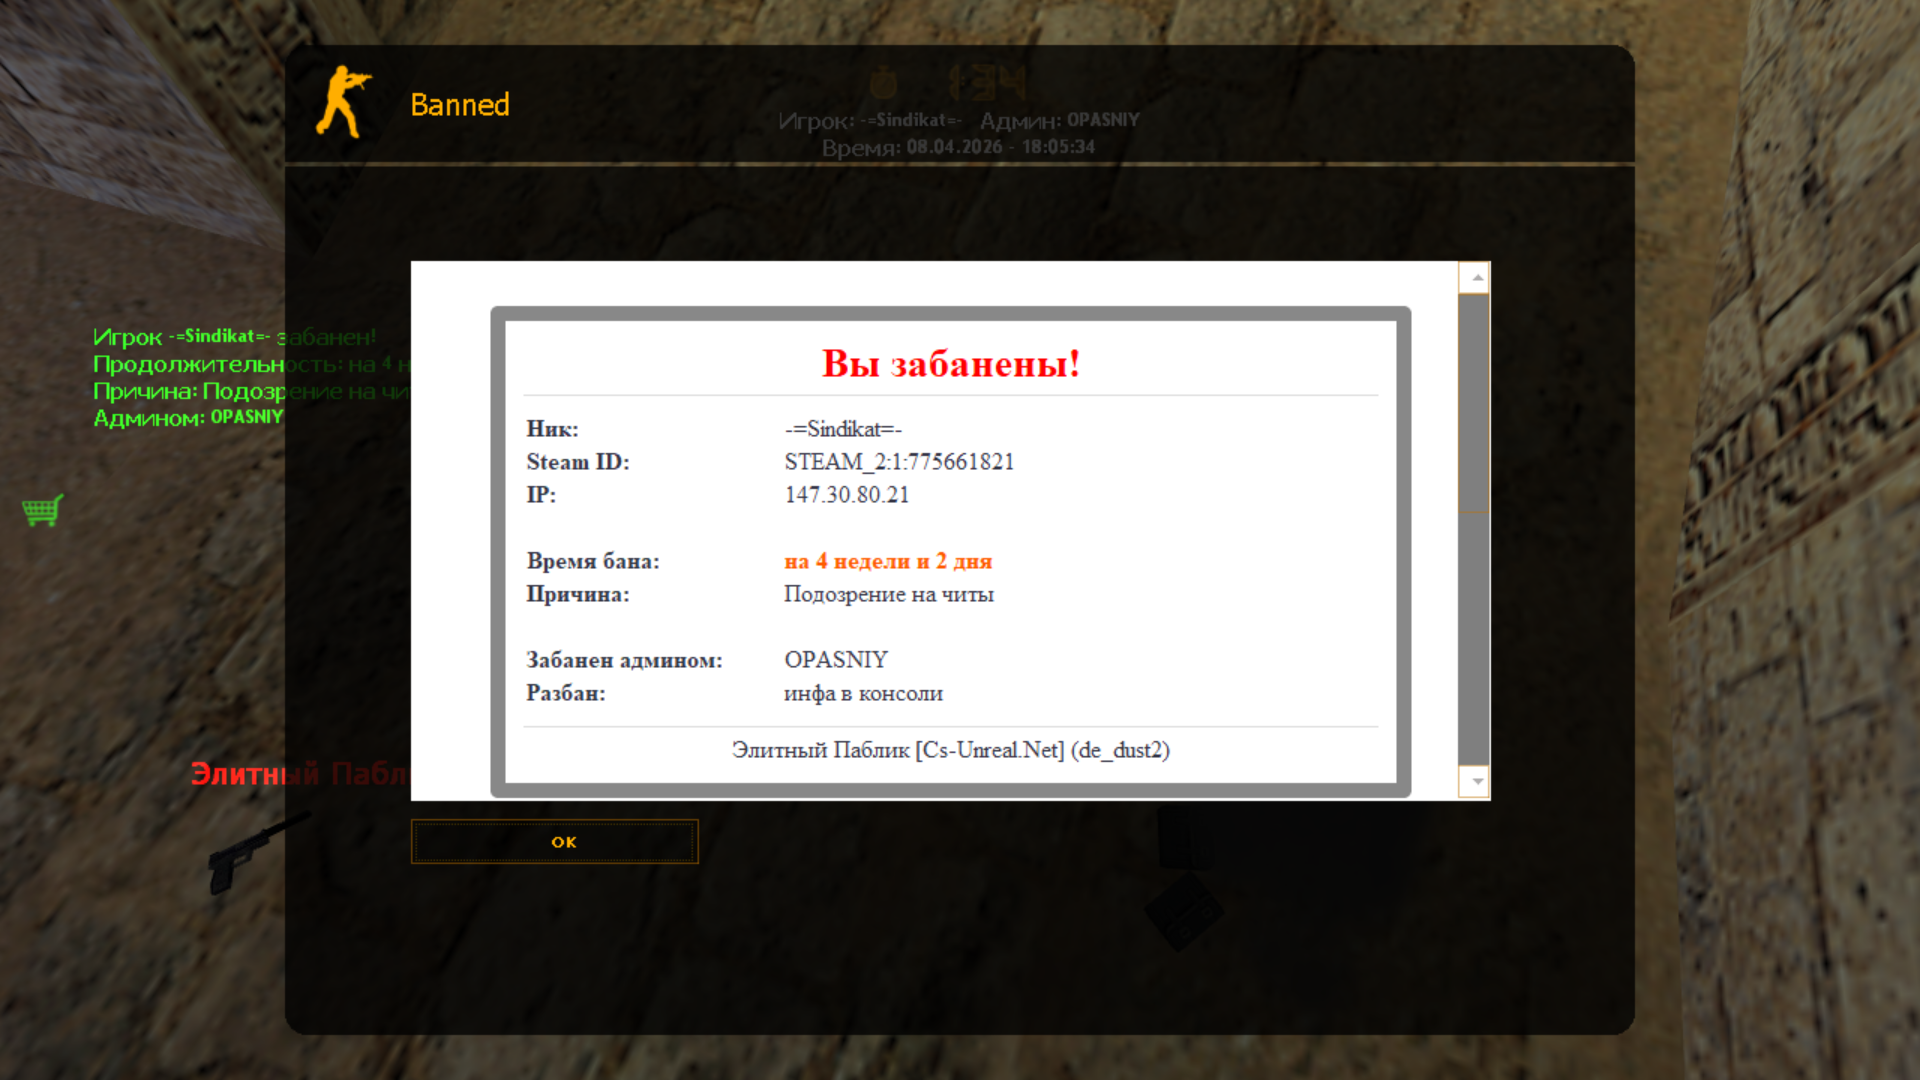Click the IP address 147.30.80.21

846,495
